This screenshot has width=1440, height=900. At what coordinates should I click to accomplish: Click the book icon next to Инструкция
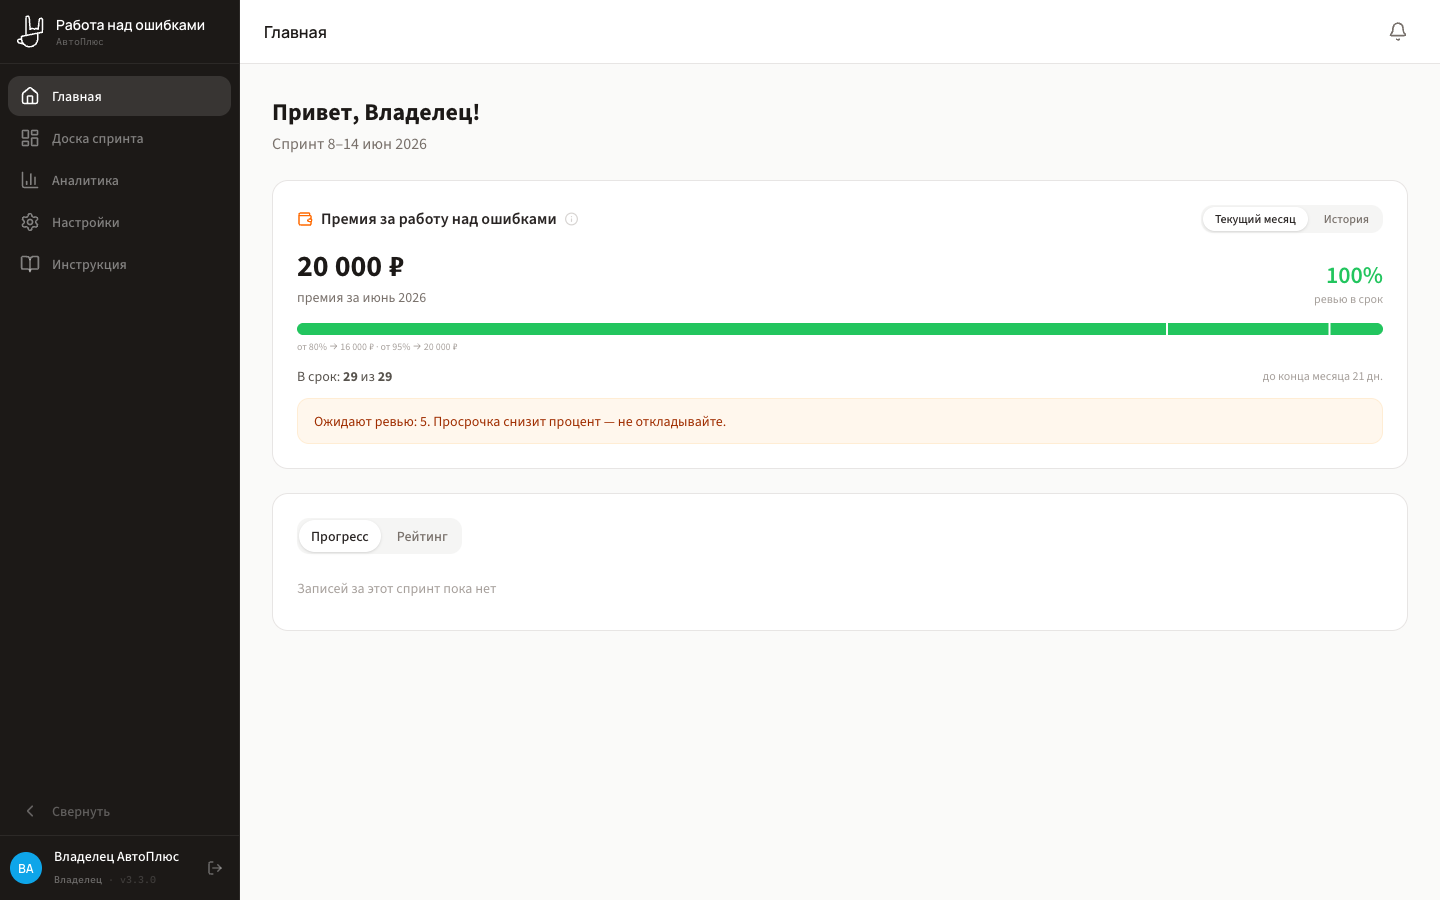pyautogui.click(x=30, y=264)
